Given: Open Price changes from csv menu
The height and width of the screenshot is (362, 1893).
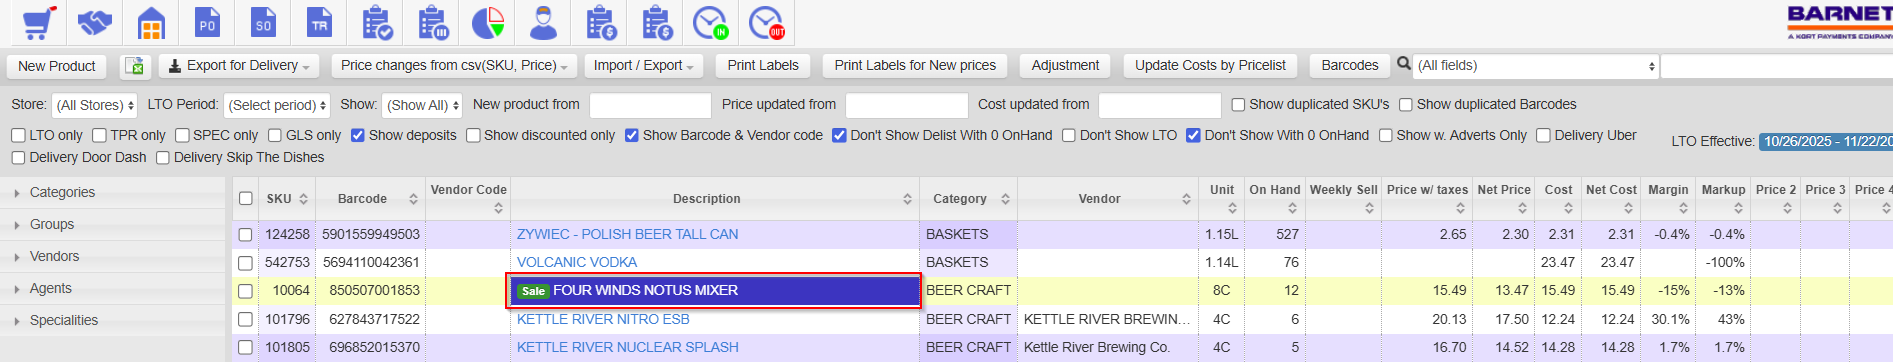Looking at the screenshot, I should coord(454,66).
